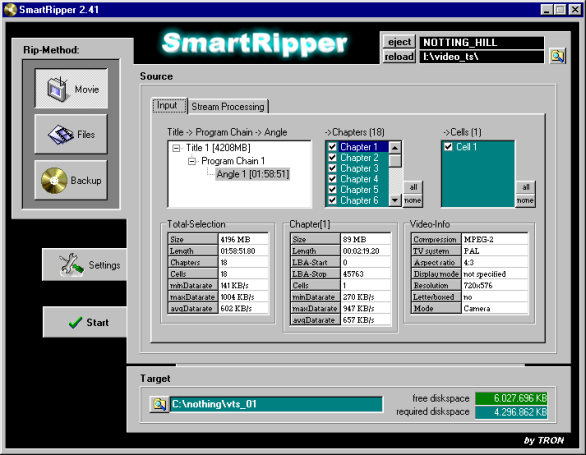
Task: Click maxDatarate 1004 KB/s value
Action: pyautogui.click(x=243, y=297)
